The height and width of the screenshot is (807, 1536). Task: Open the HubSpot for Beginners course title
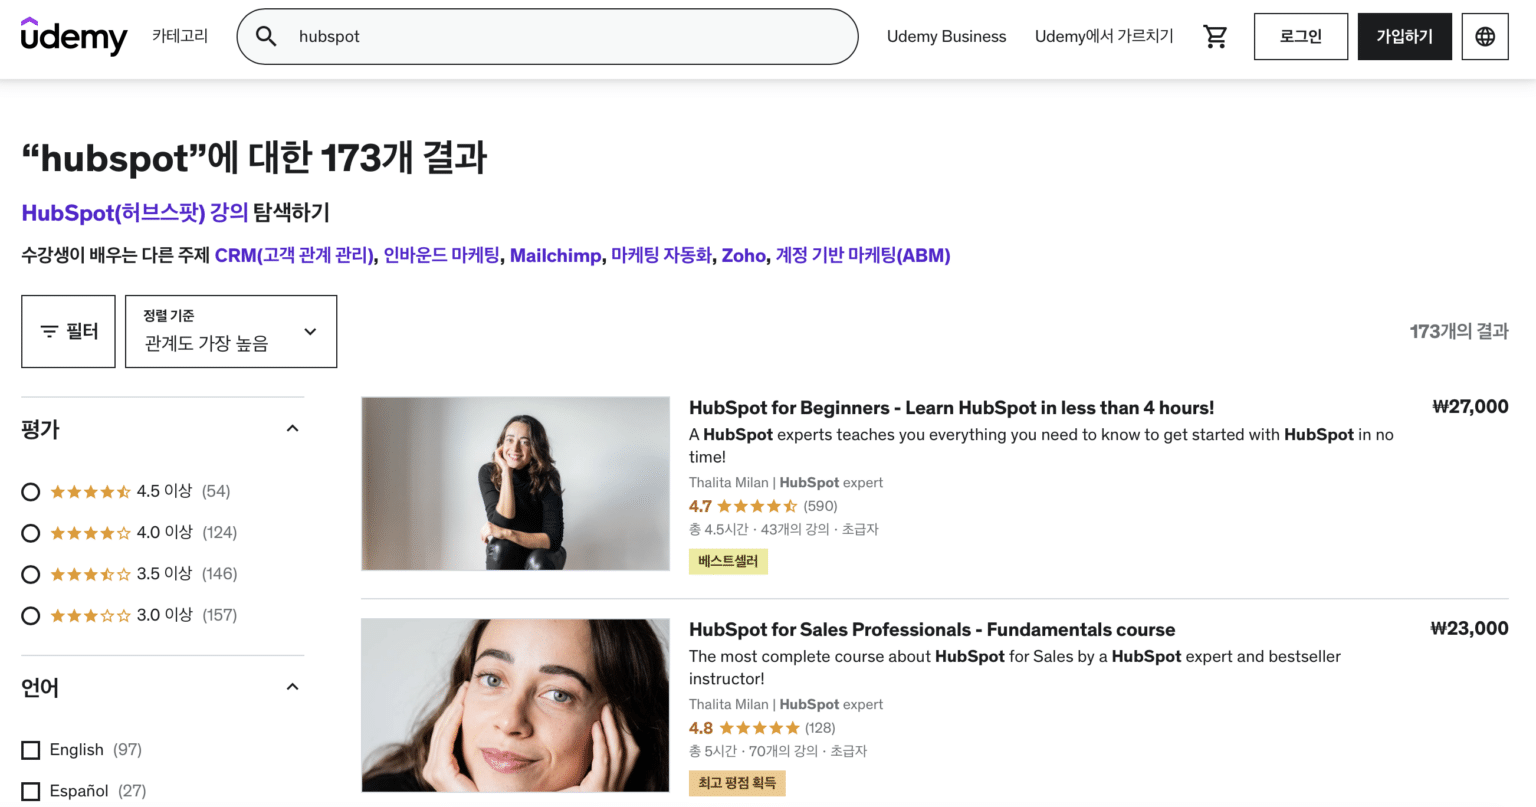coord(952,408)
